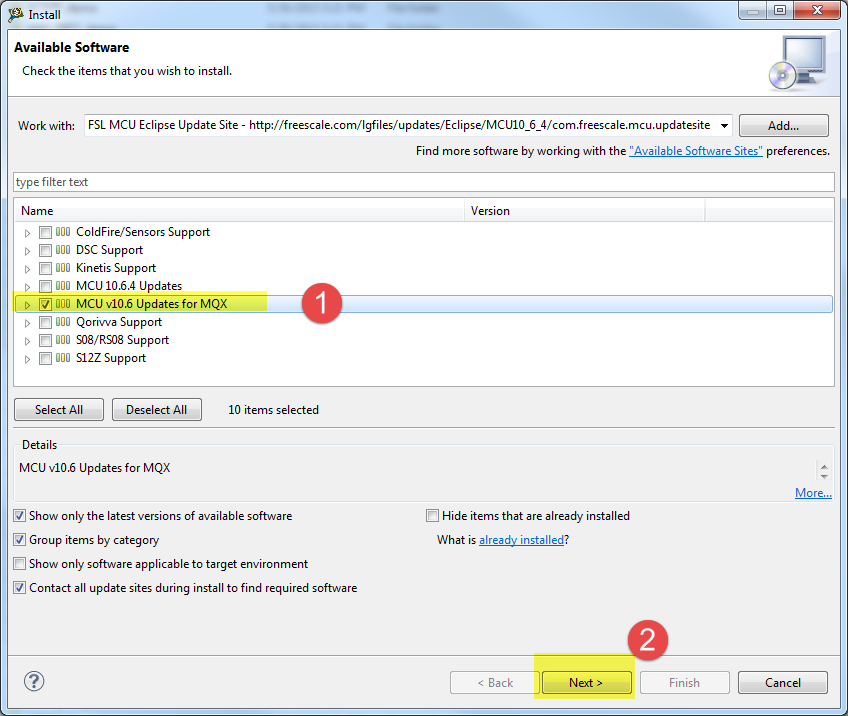This screenshot has height=716, width=848.
Task: Click the Qorivva Support category icon
Action: (63, 322)
